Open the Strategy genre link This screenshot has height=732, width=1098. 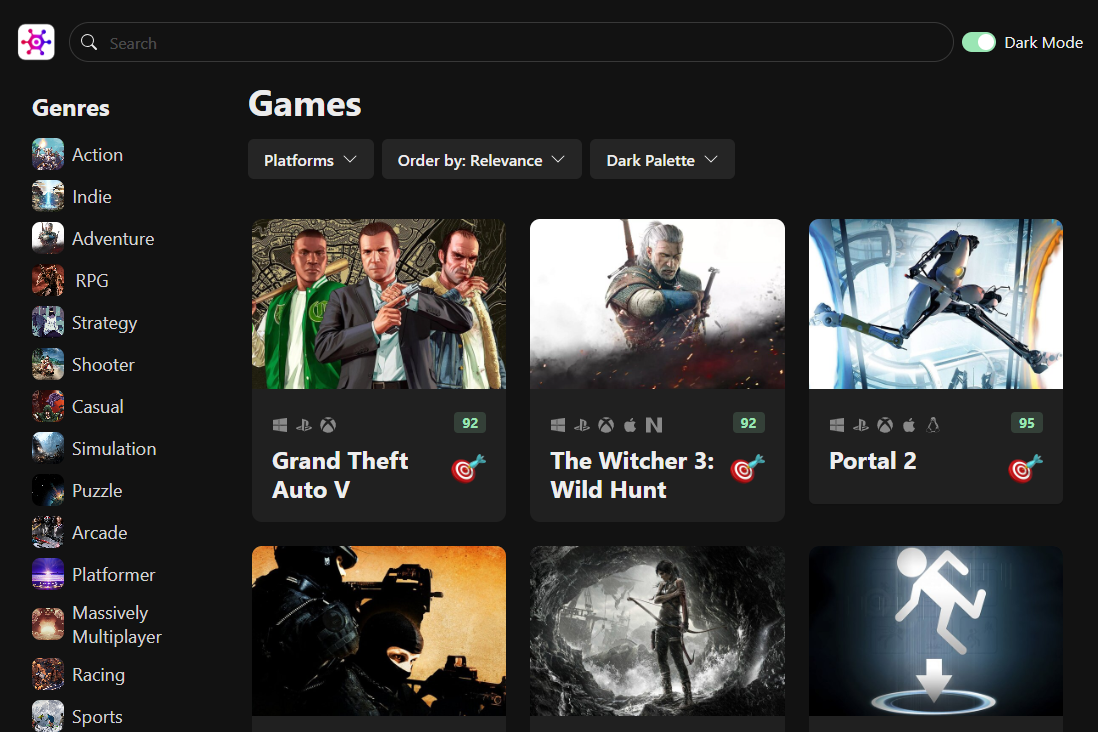point(104,323)
